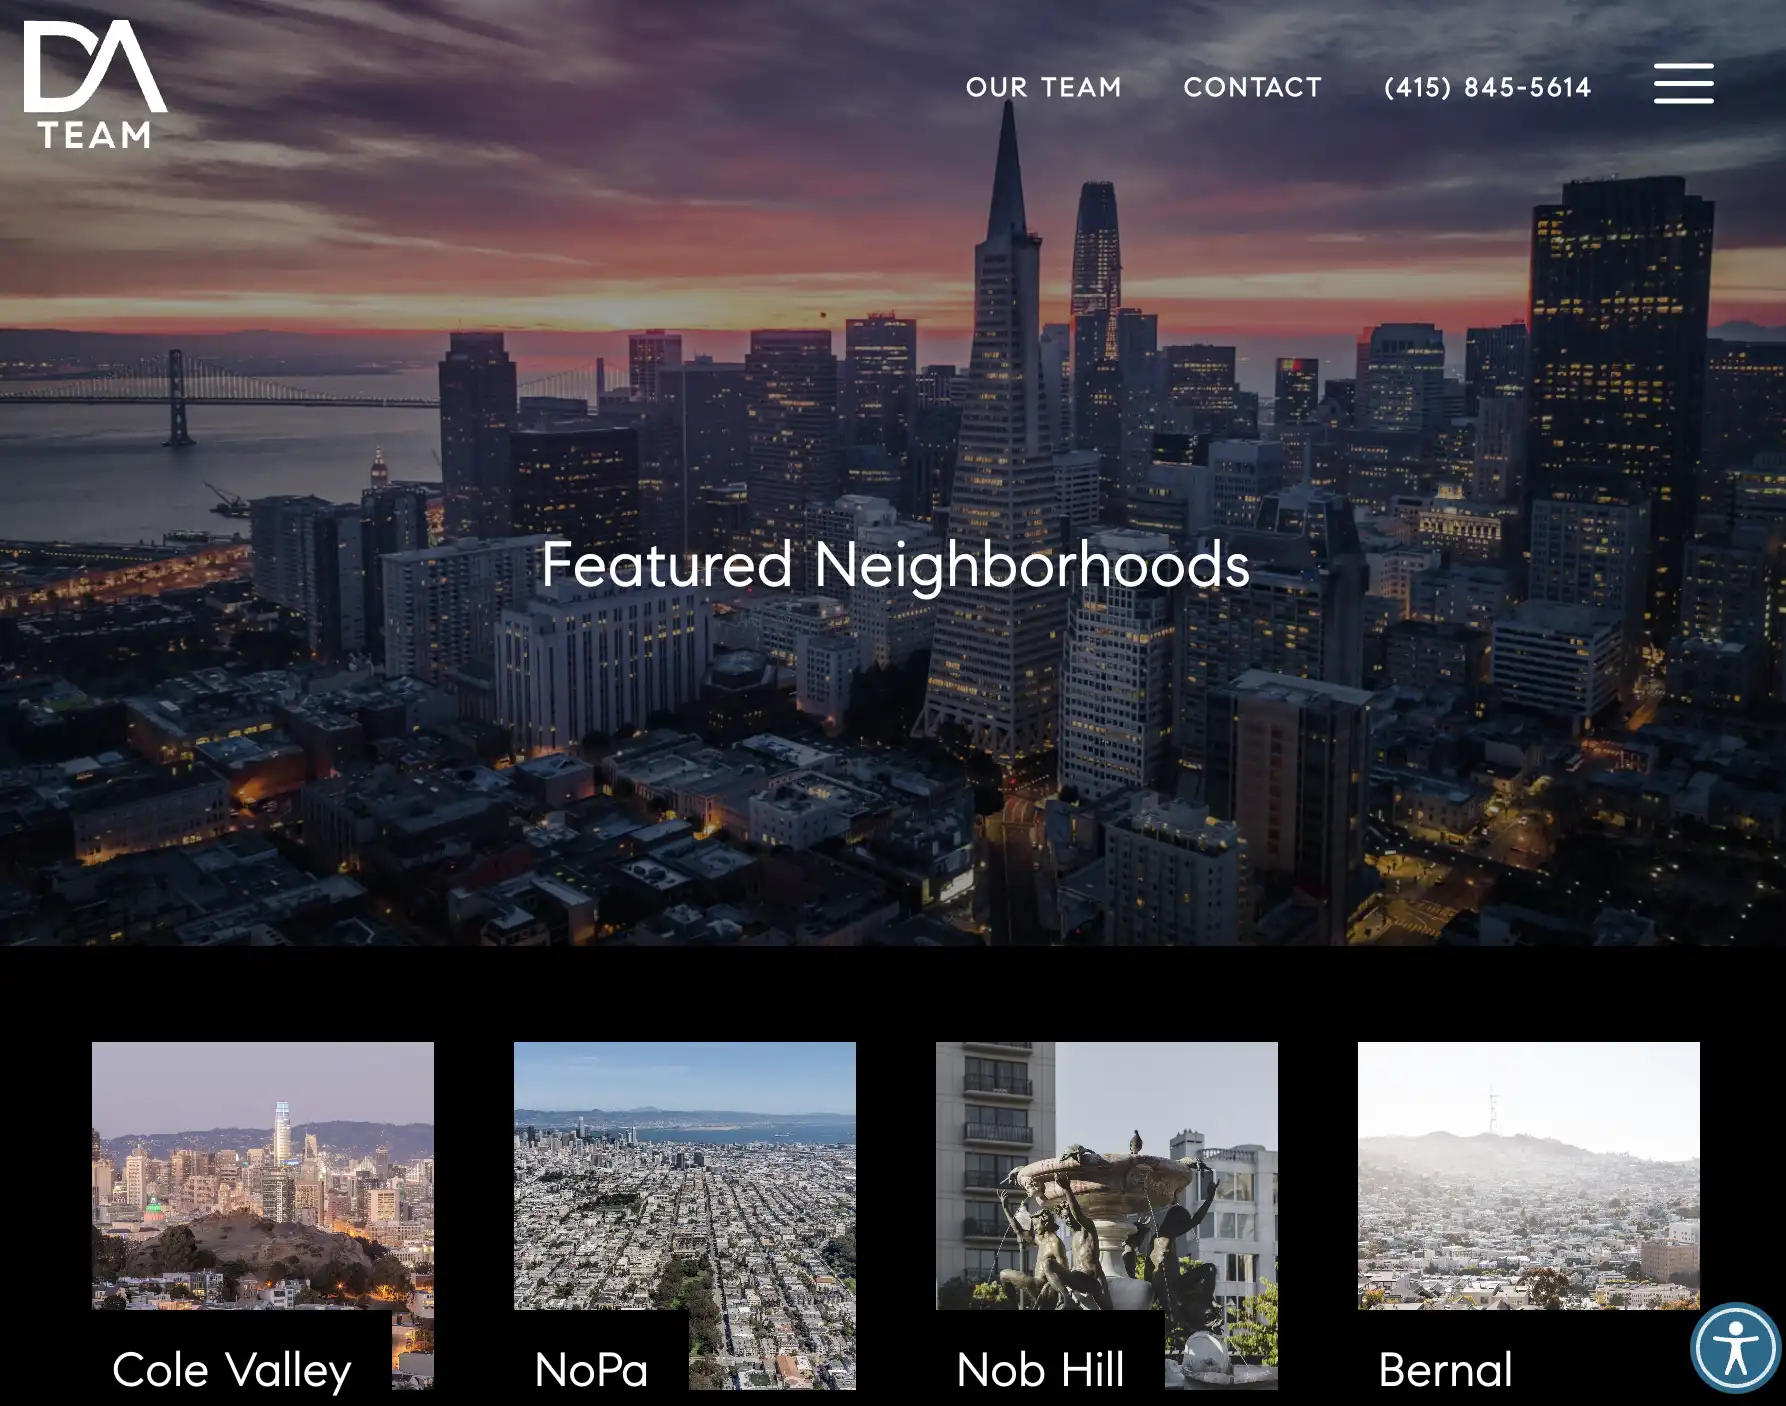The width and height of the screenshot is (1786, 1406).
Task: Click the TEAM wordmark beneath the DA monogram
Action: [x=95, y=135]
